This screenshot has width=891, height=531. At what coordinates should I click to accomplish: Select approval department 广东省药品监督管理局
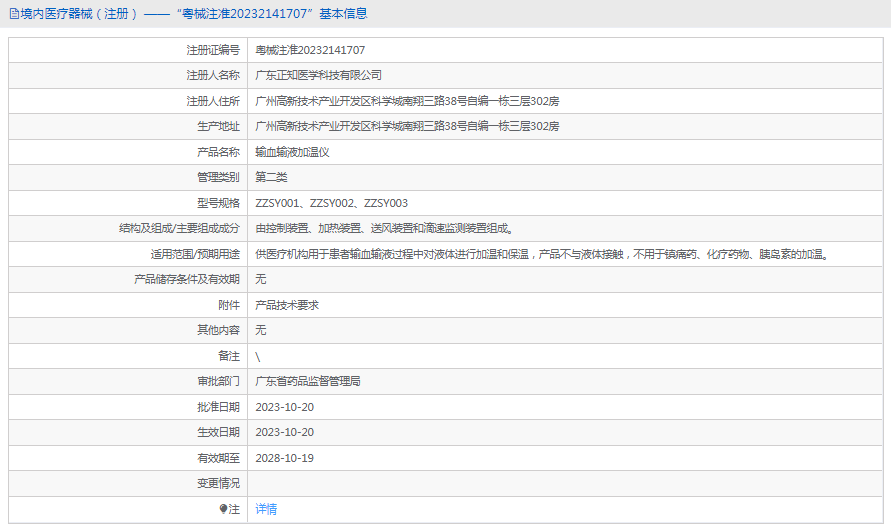click(x=307, y=381)
